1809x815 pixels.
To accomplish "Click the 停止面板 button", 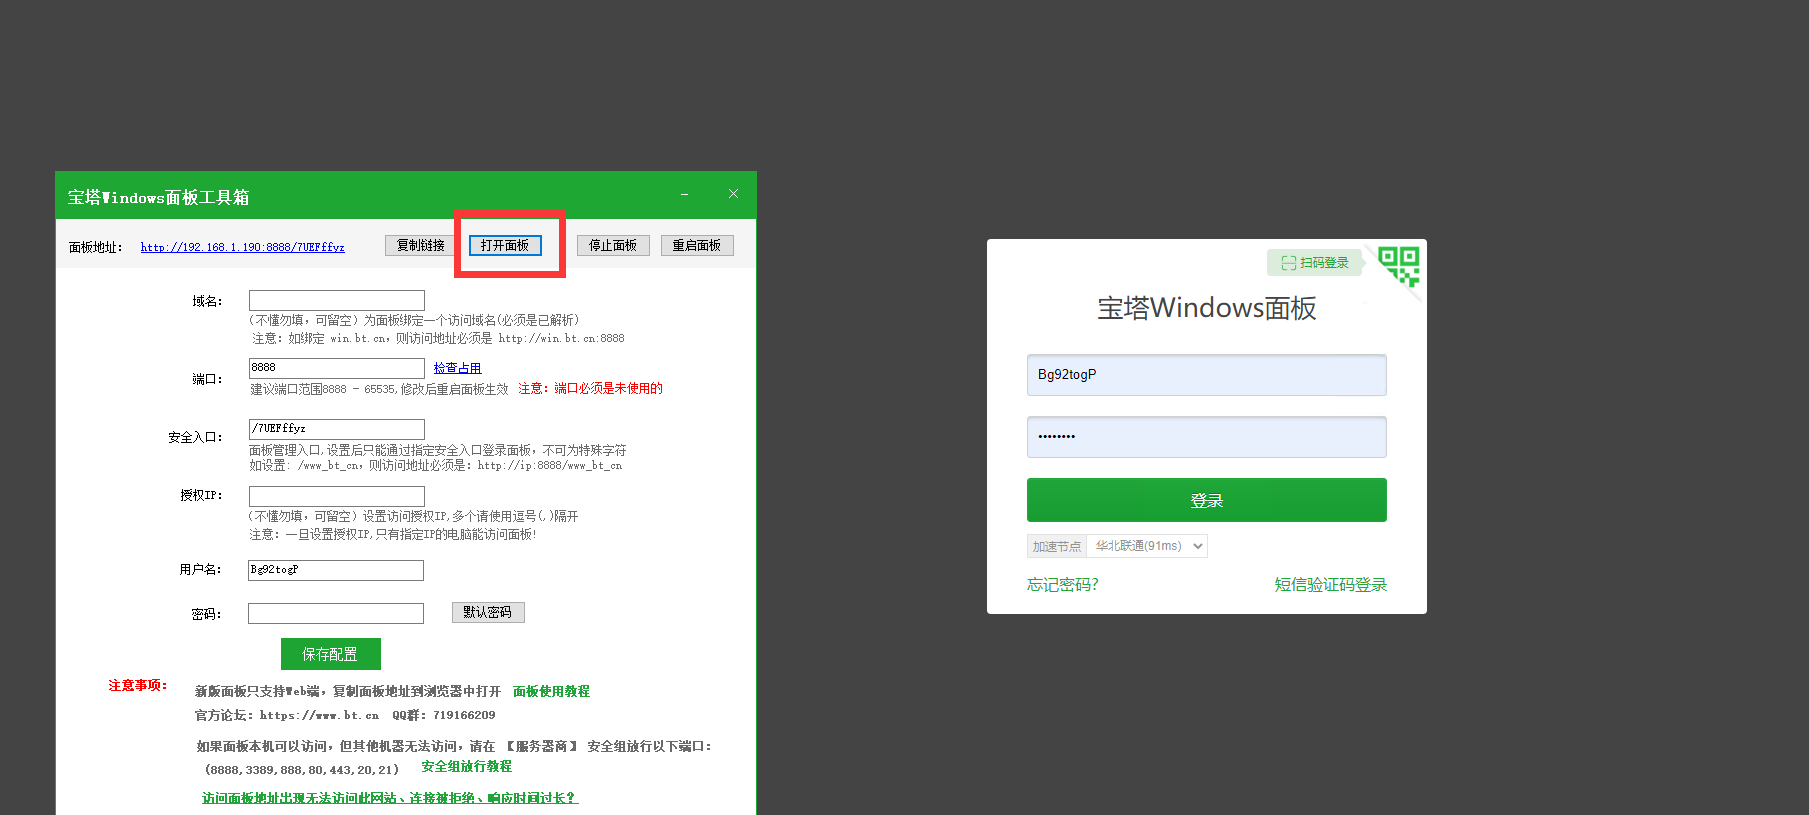I will (x=613, y=245).
